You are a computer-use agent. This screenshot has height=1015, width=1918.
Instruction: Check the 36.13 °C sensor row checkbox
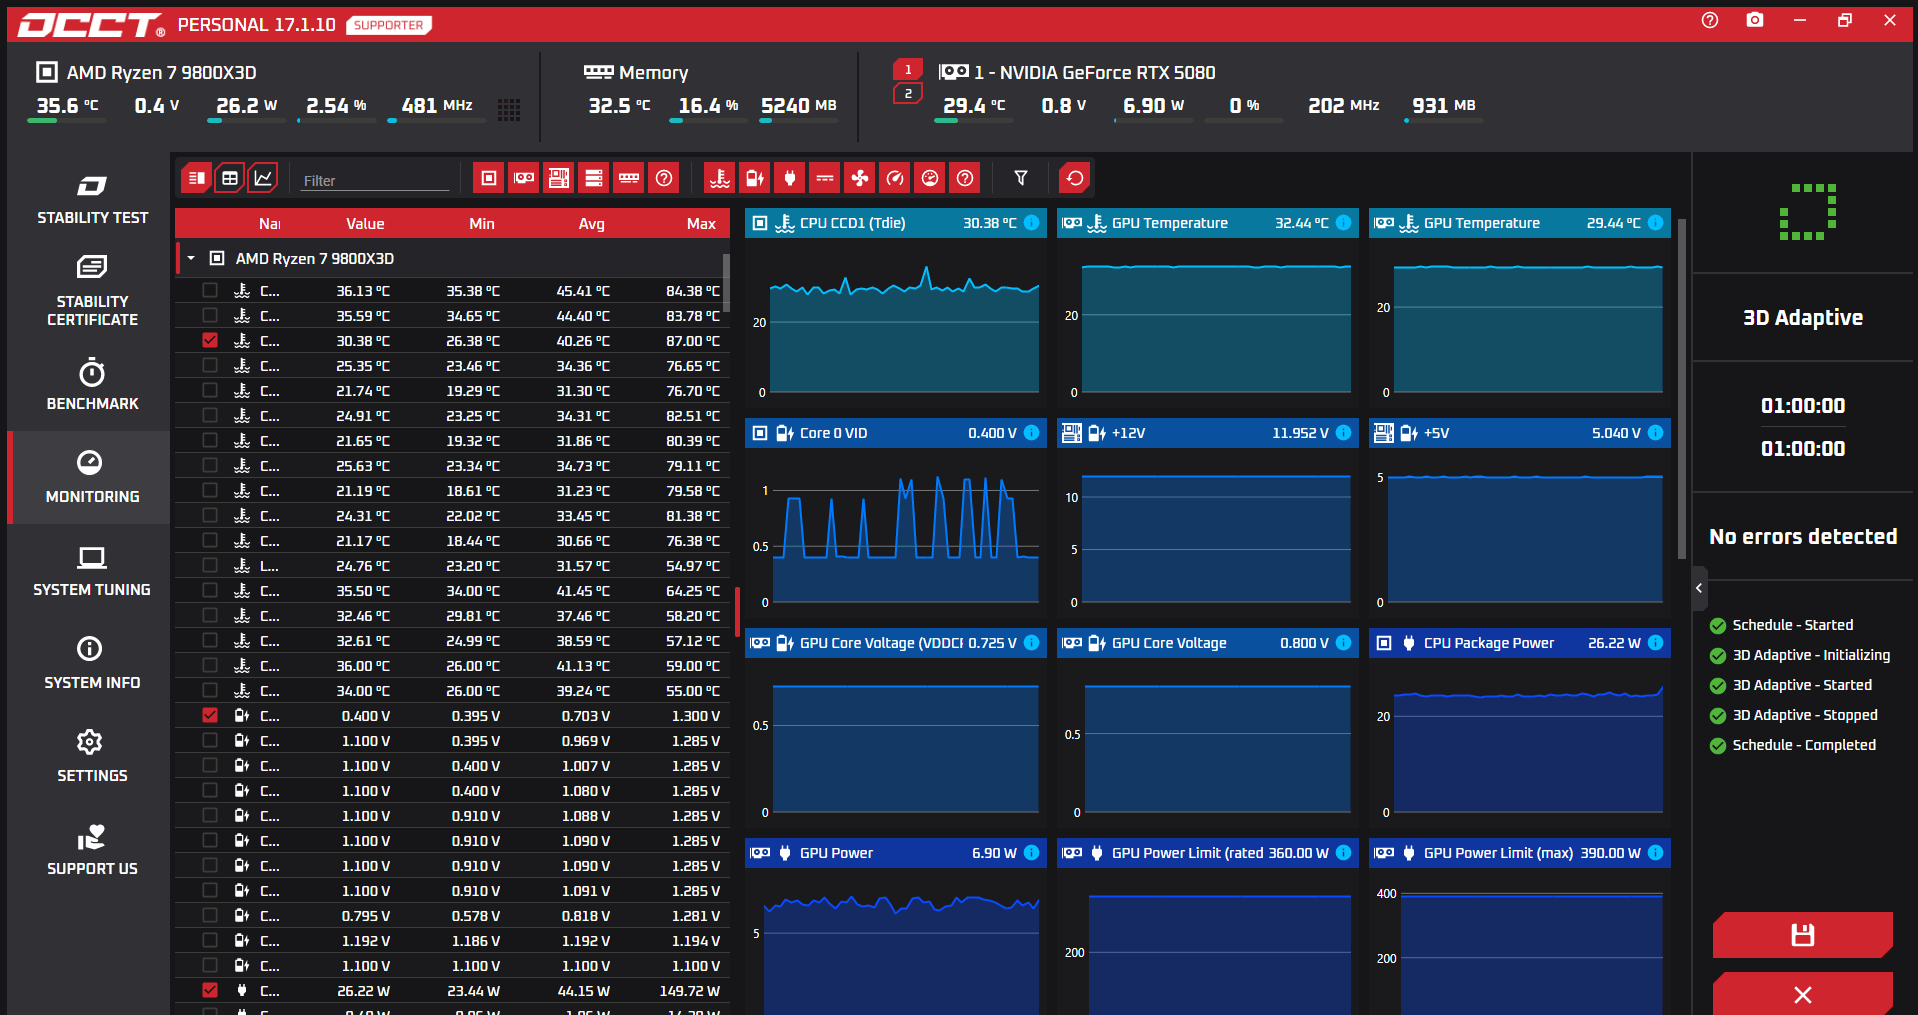coord(210,290)
